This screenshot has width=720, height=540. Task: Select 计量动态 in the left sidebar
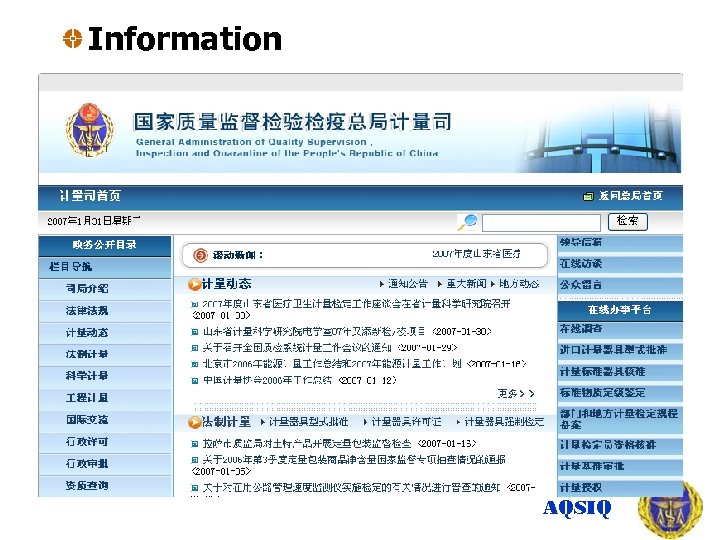(x=87, y=332)
